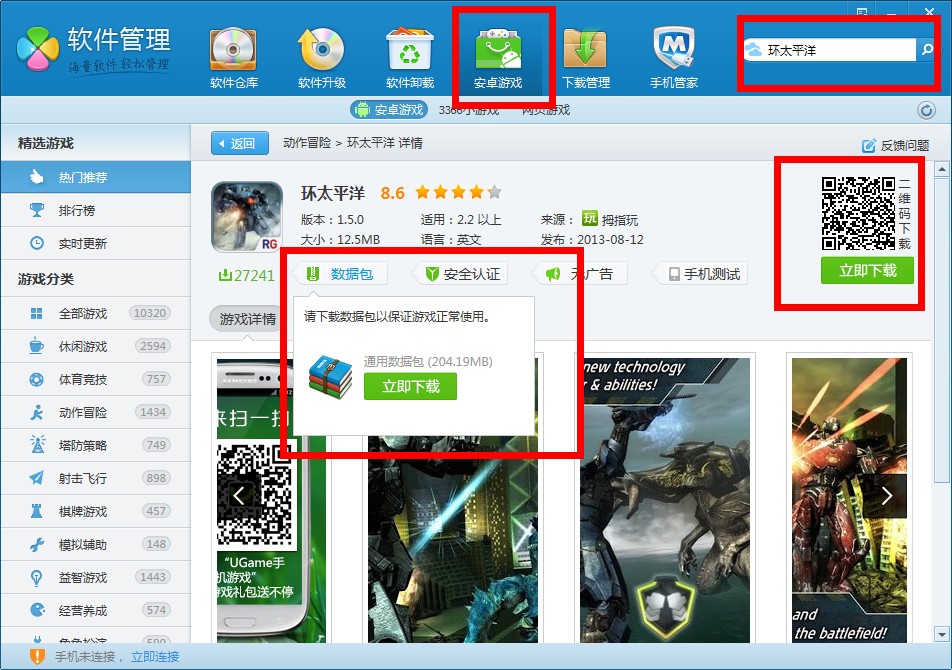Switch to the 安卓游戏 sub-tab
The height and width of the screenshot is (670, 952).
click(389, 110)
